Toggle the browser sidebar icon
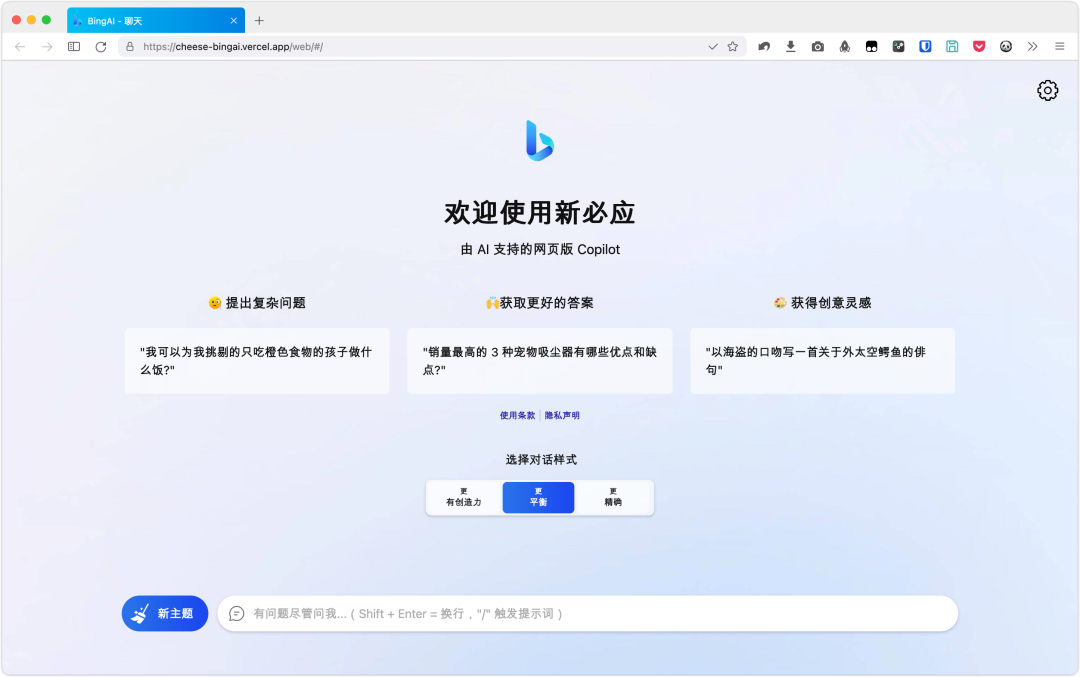 [x=74, y=47]
